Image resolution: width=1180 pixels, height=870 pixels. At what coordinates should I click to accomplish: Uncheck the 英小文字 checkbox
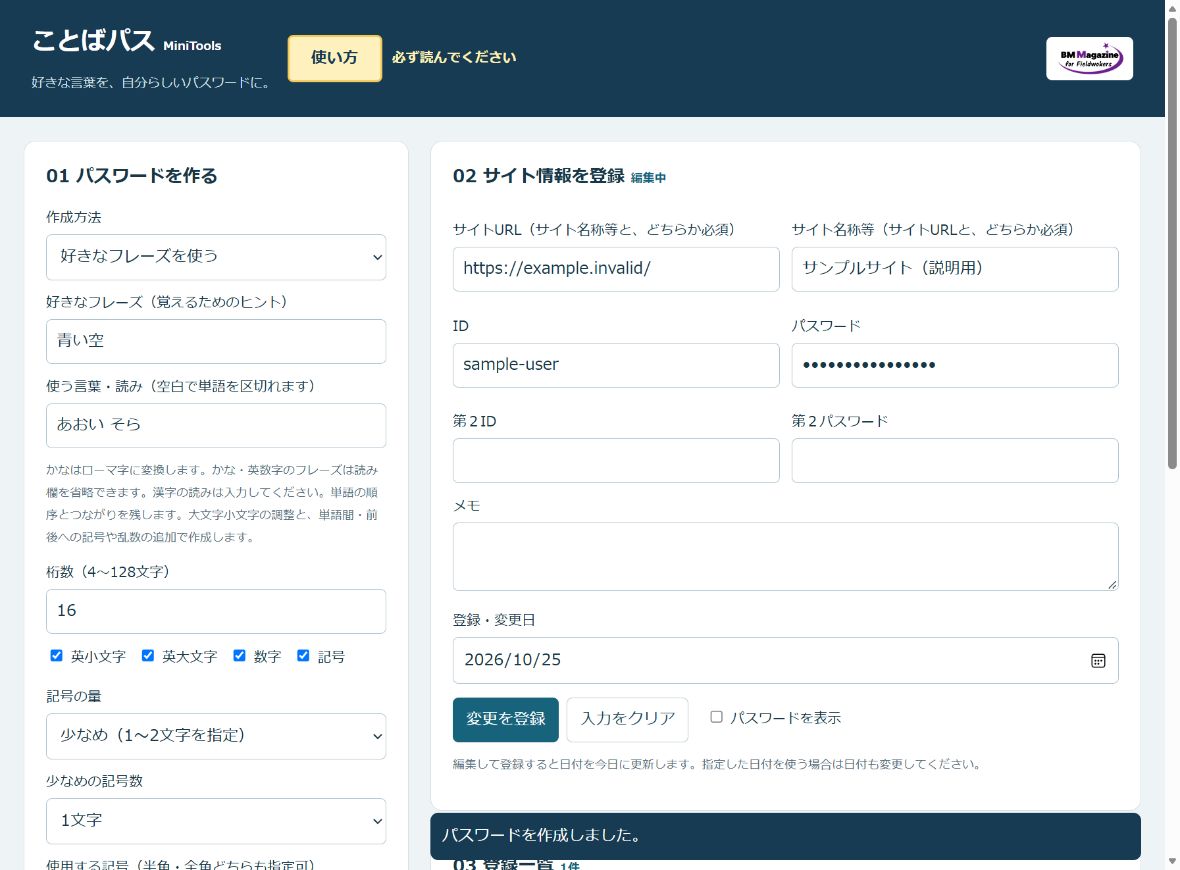tap(56, 656)
